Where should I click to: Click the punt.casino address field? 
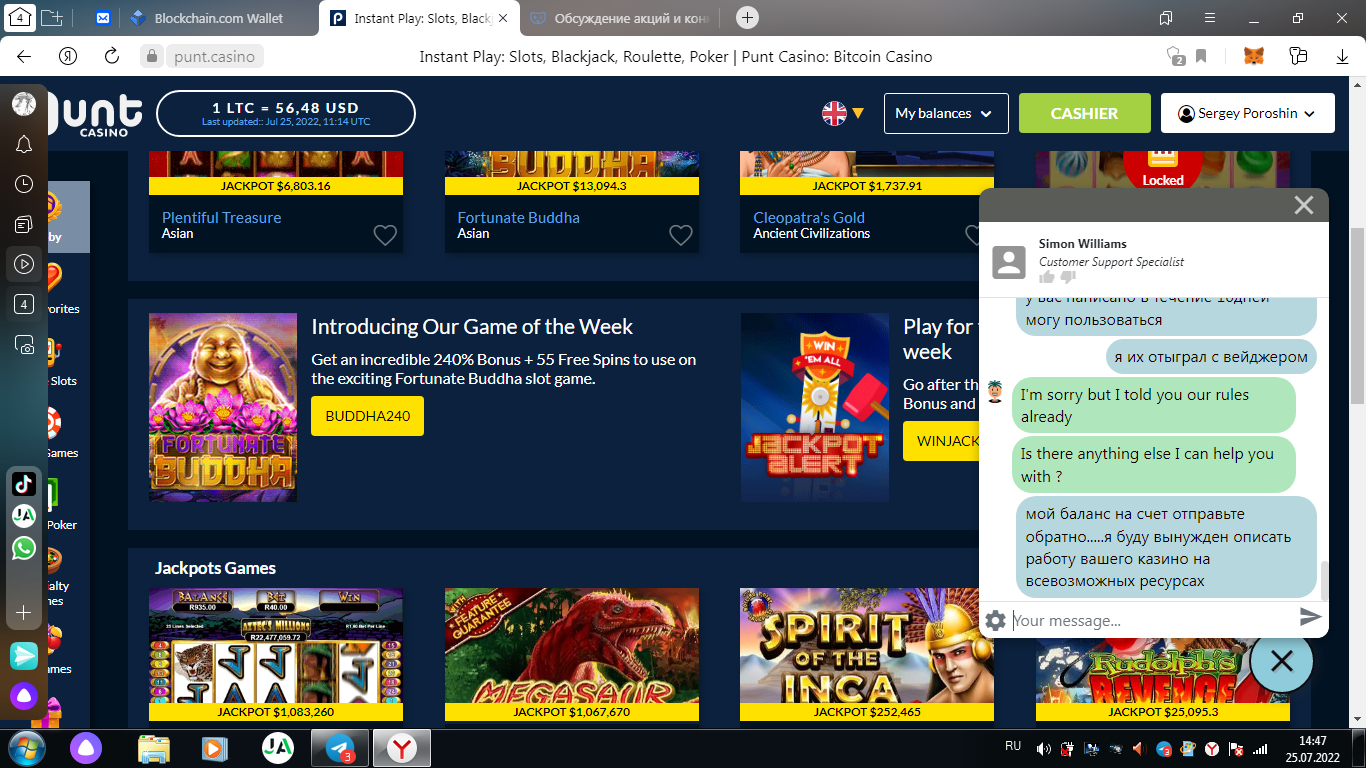[x=214, y=57]
